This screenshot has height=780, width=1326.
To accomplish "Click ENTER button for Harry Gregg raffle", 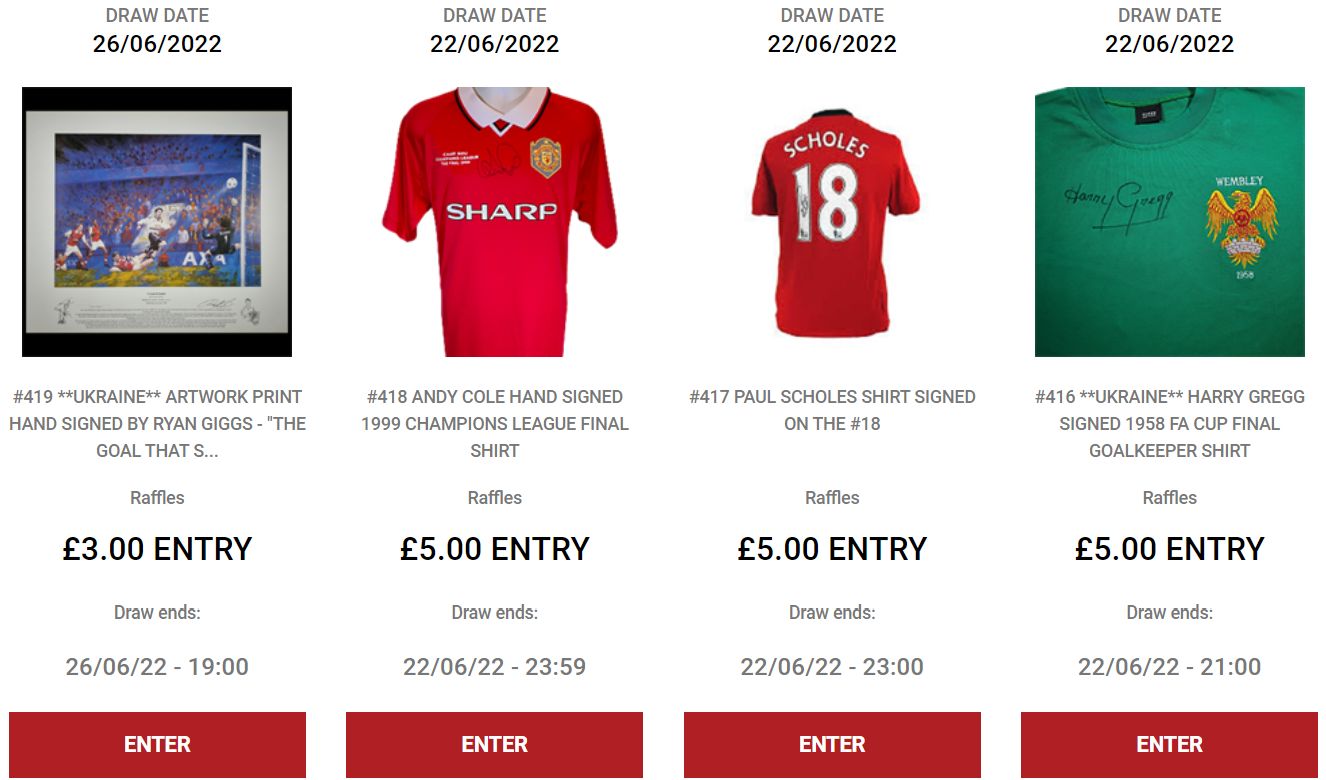I will [x=1170, y=745].
